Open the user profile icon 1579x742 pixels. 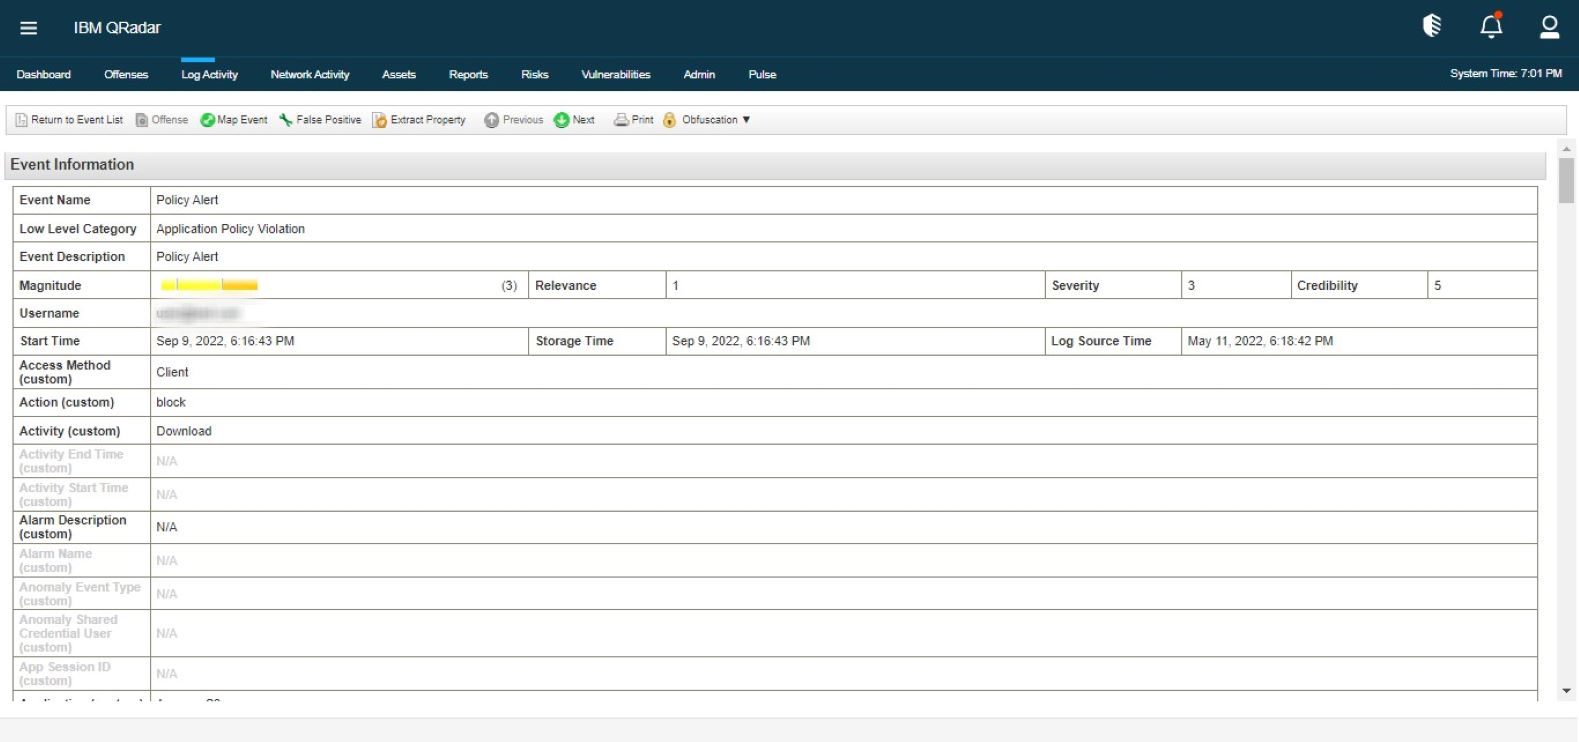point(1549,27)
